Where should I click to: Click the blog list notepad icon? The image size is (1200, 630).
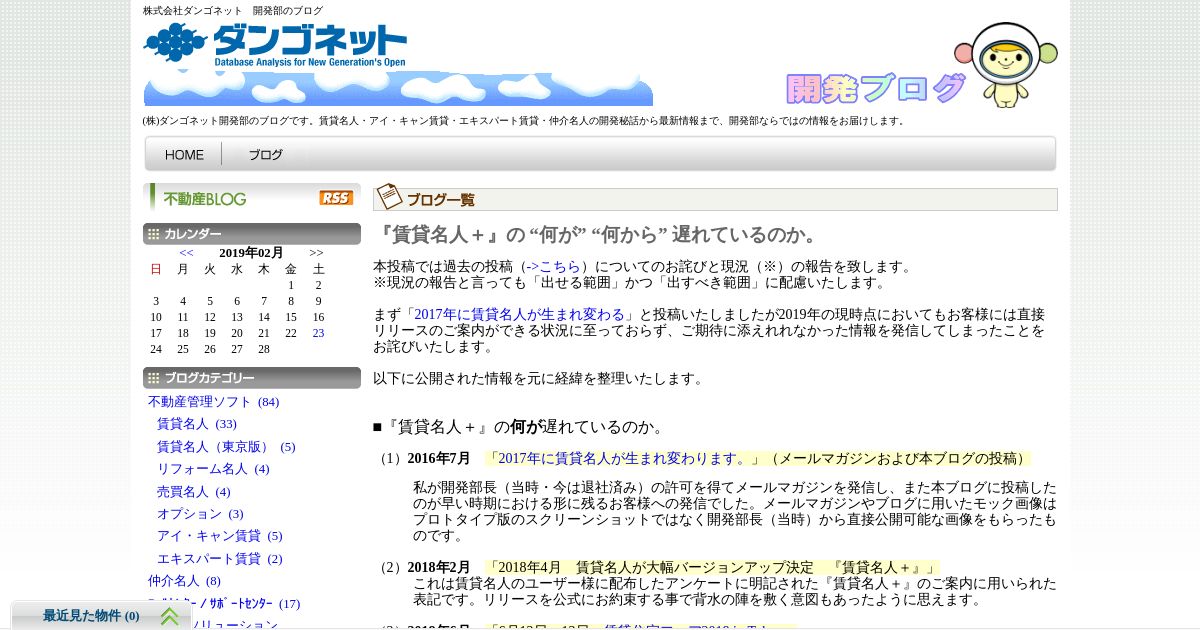point(389,197)
